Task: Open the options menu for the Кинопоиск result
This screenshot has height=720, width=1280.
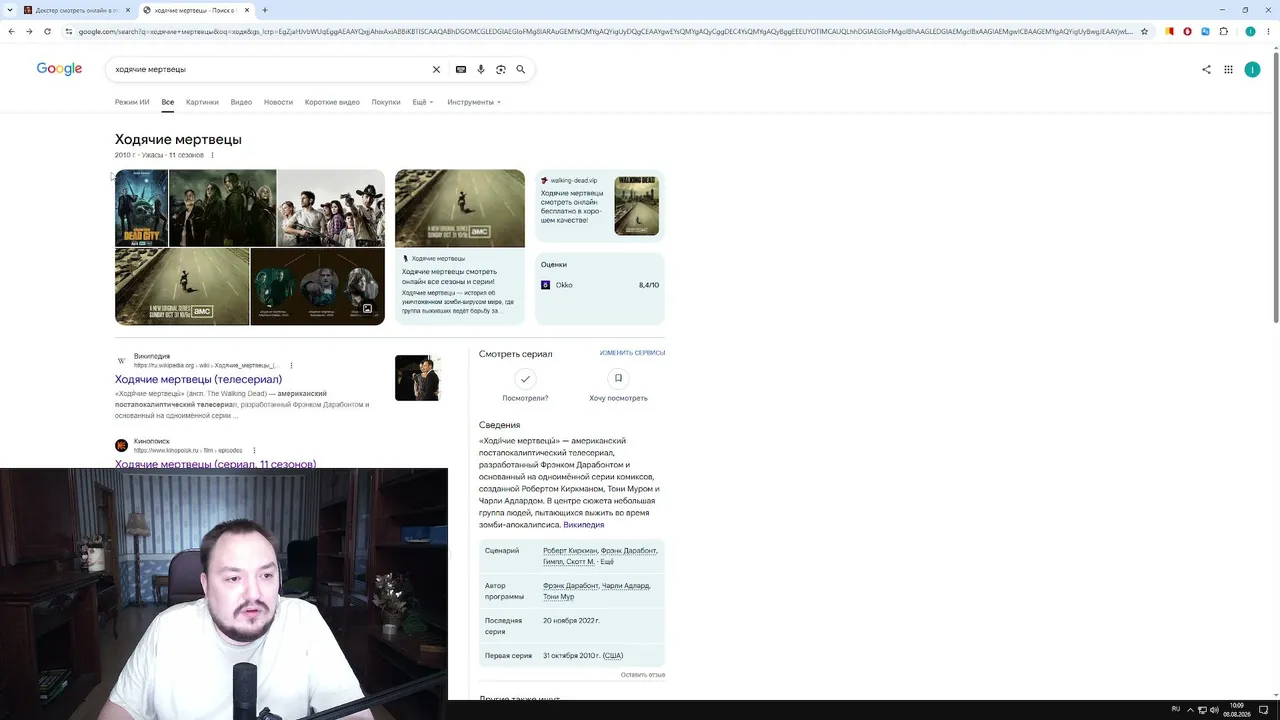Action: 254,450
